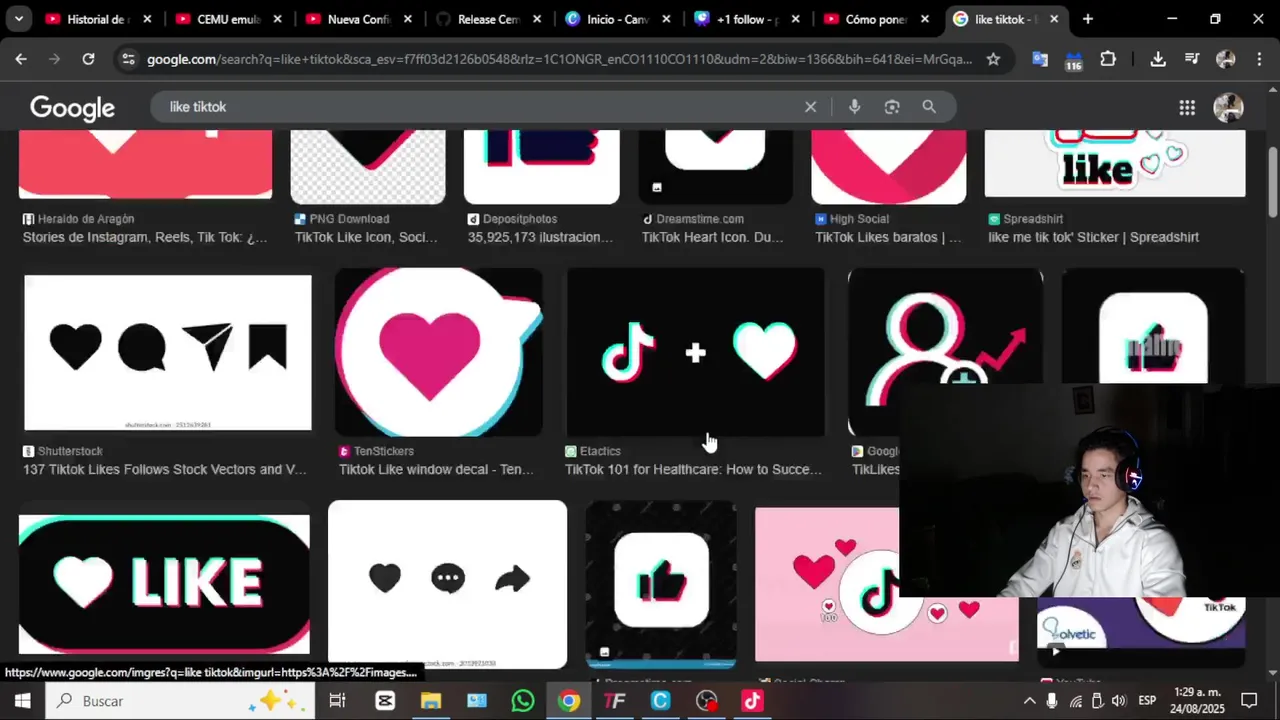This screenshot has width=1280, height=720.
Task: Open the link 'TikTok Heart Icon' from Dreamstime
Action: 712,237
